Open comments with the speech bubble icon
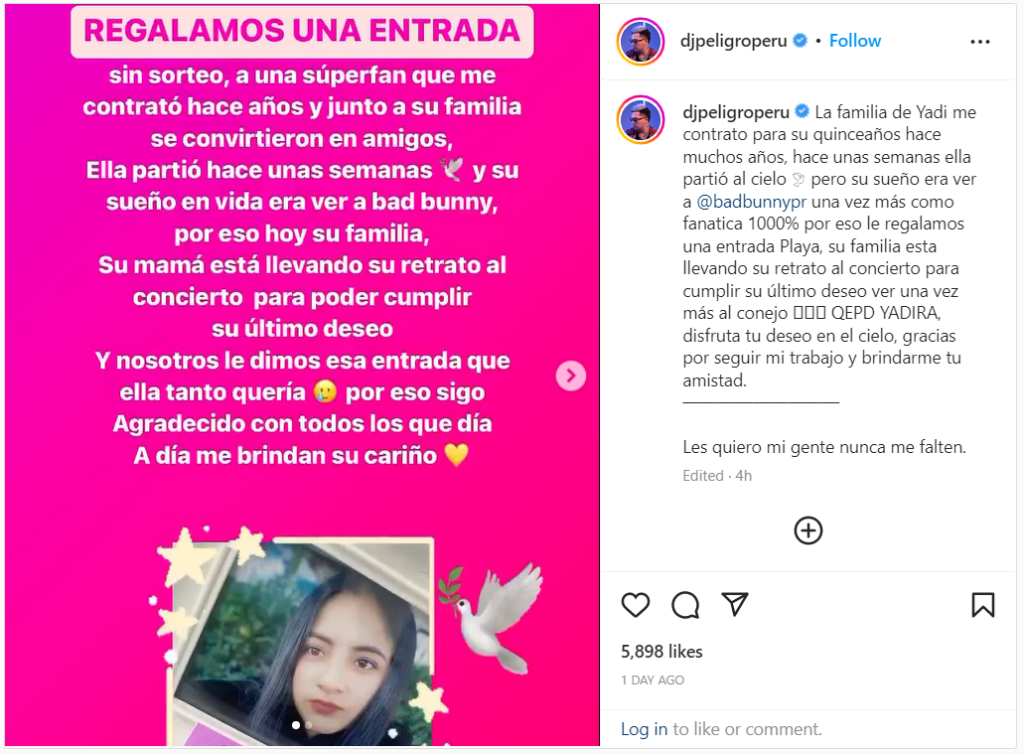Screen dimensions: 1024x755 click(685, 605)
